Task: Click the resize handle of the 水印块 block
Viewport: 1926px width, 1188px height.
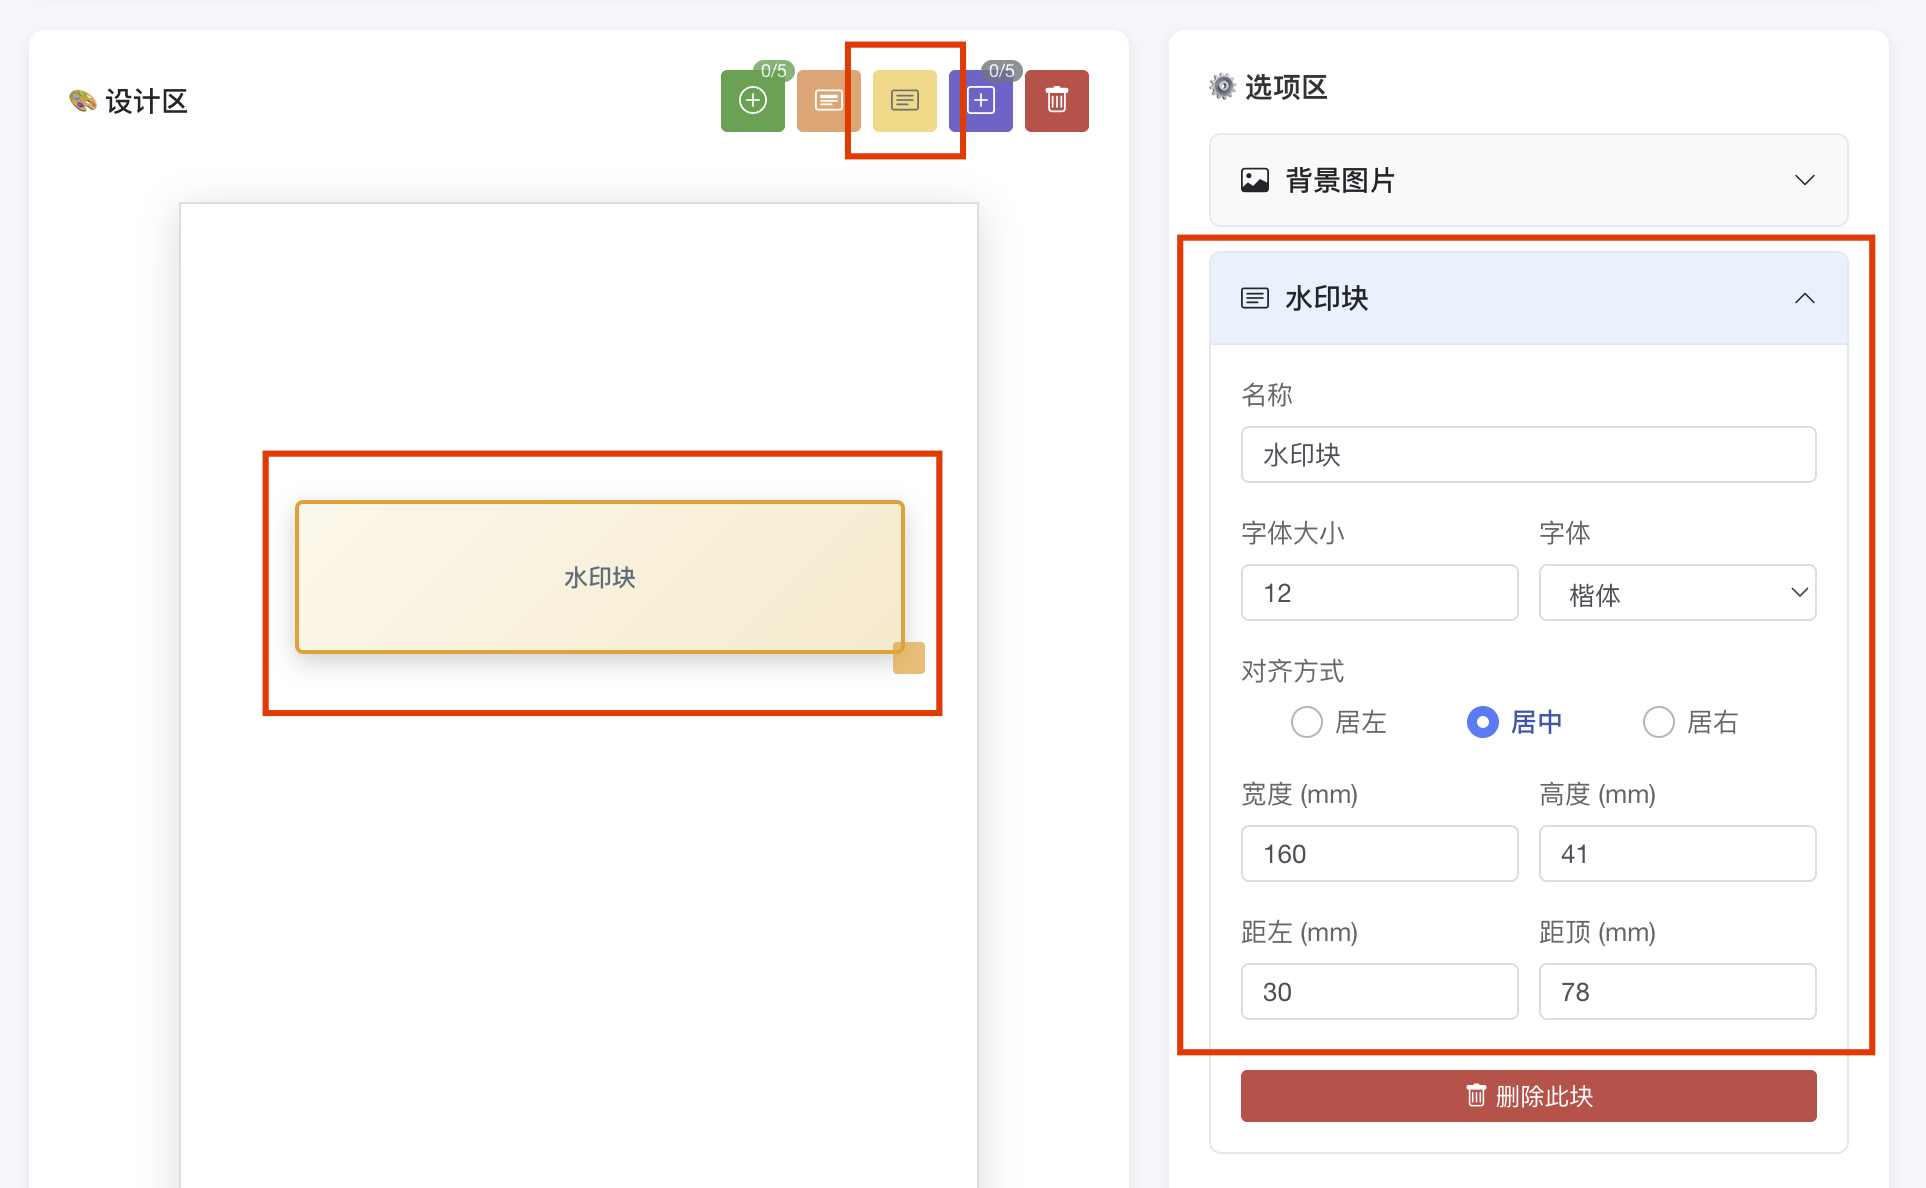Action: [x=908, y=658]
